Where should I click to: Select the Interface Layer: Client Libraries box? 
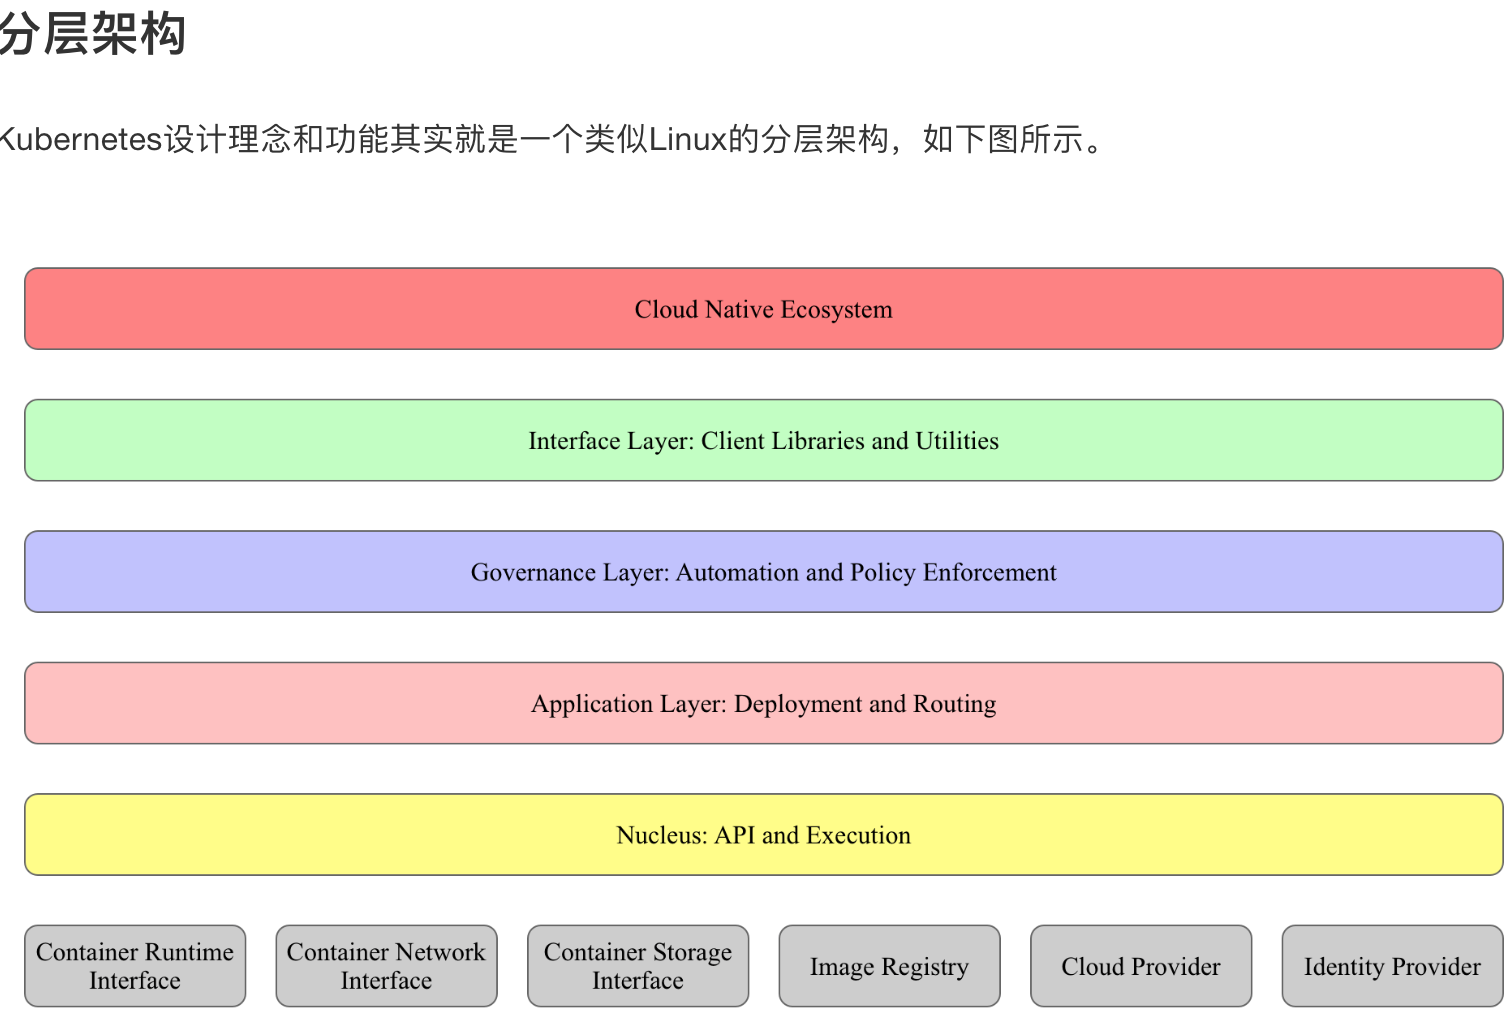point(764,441)
